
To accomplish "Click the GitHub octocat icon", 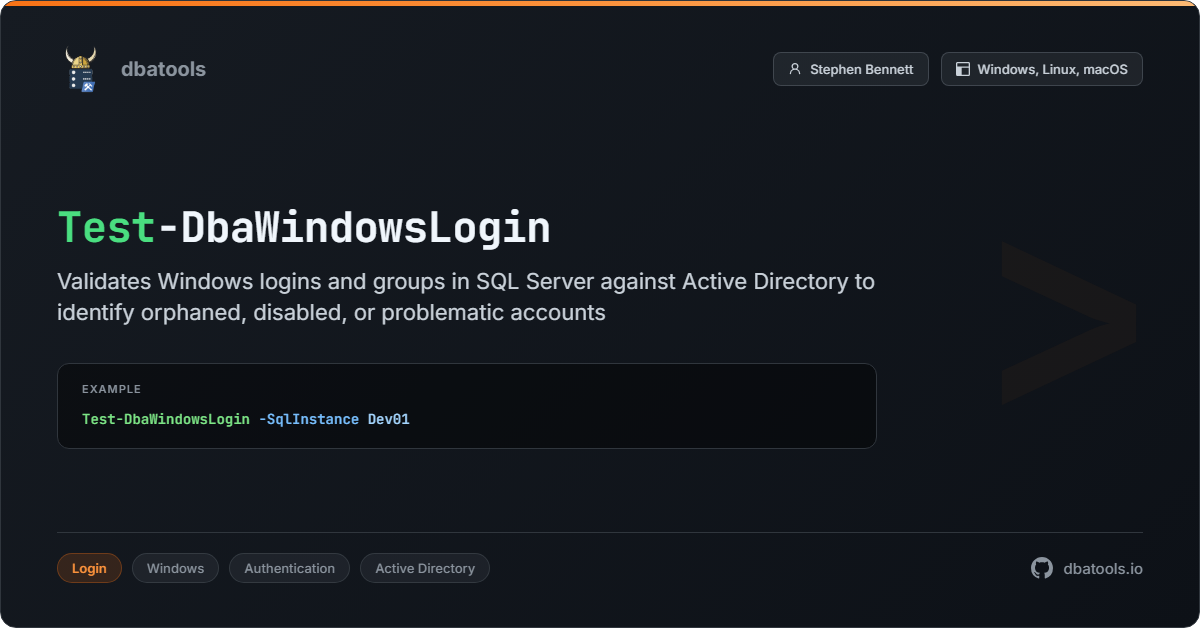I will point(1042,568).
